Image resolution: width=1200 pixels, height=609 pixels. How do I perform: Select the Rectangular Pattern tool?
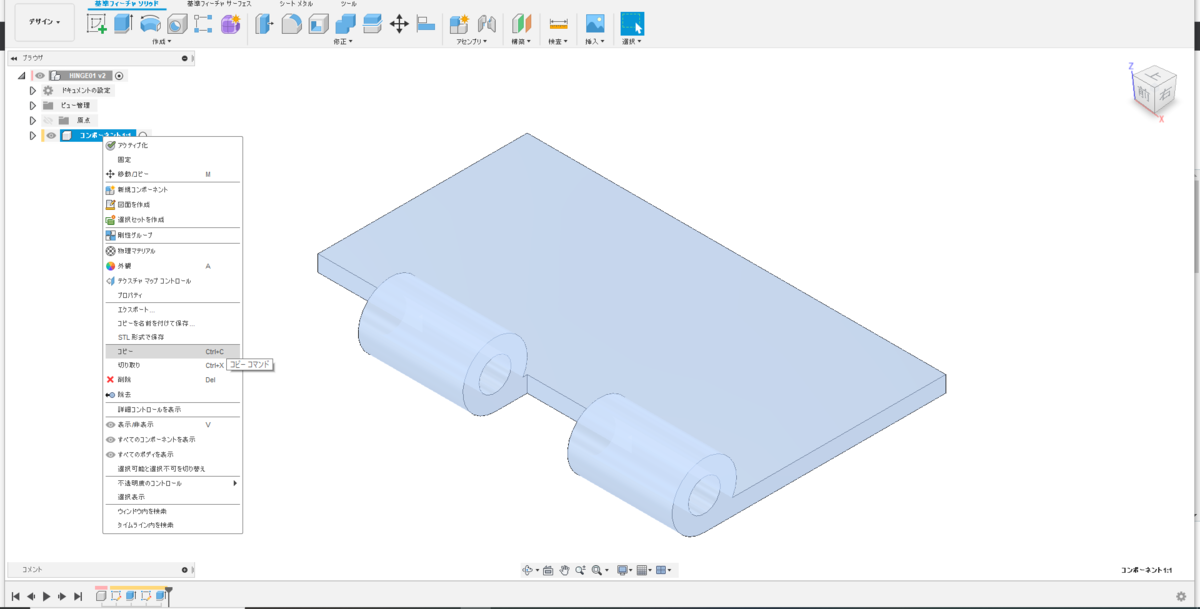[x=203, y=23]
